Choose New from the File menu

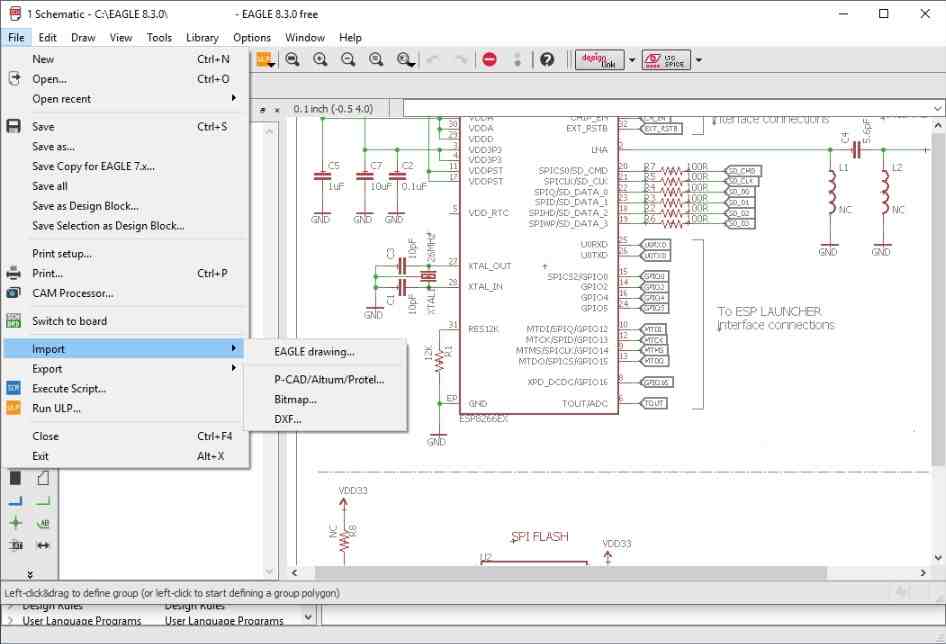pos(125,59)
